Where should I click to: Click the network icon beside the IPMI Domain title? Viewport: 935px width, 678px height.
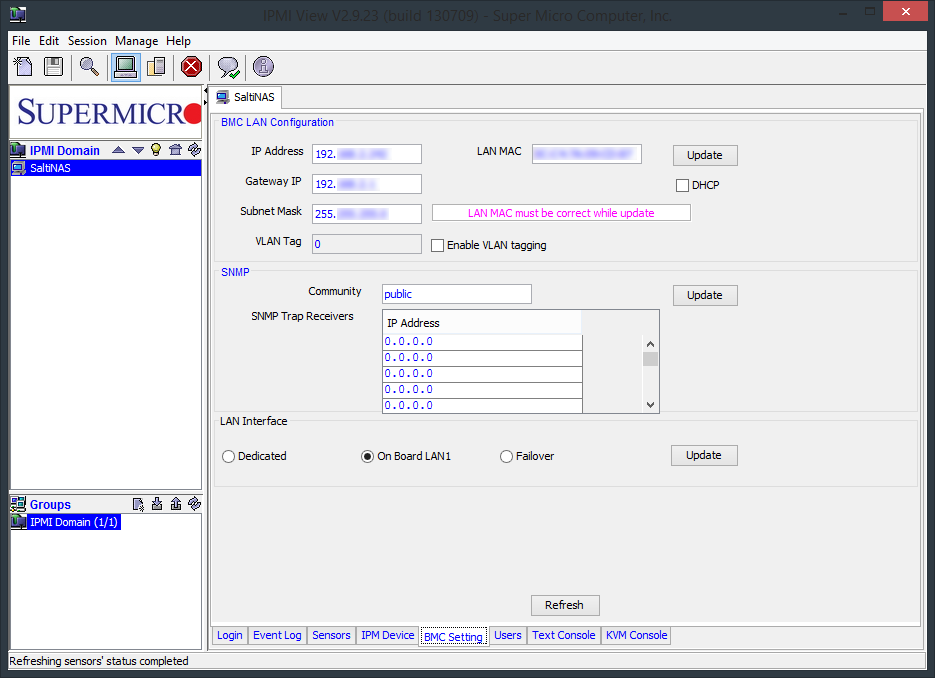click(x=18, y=150)
